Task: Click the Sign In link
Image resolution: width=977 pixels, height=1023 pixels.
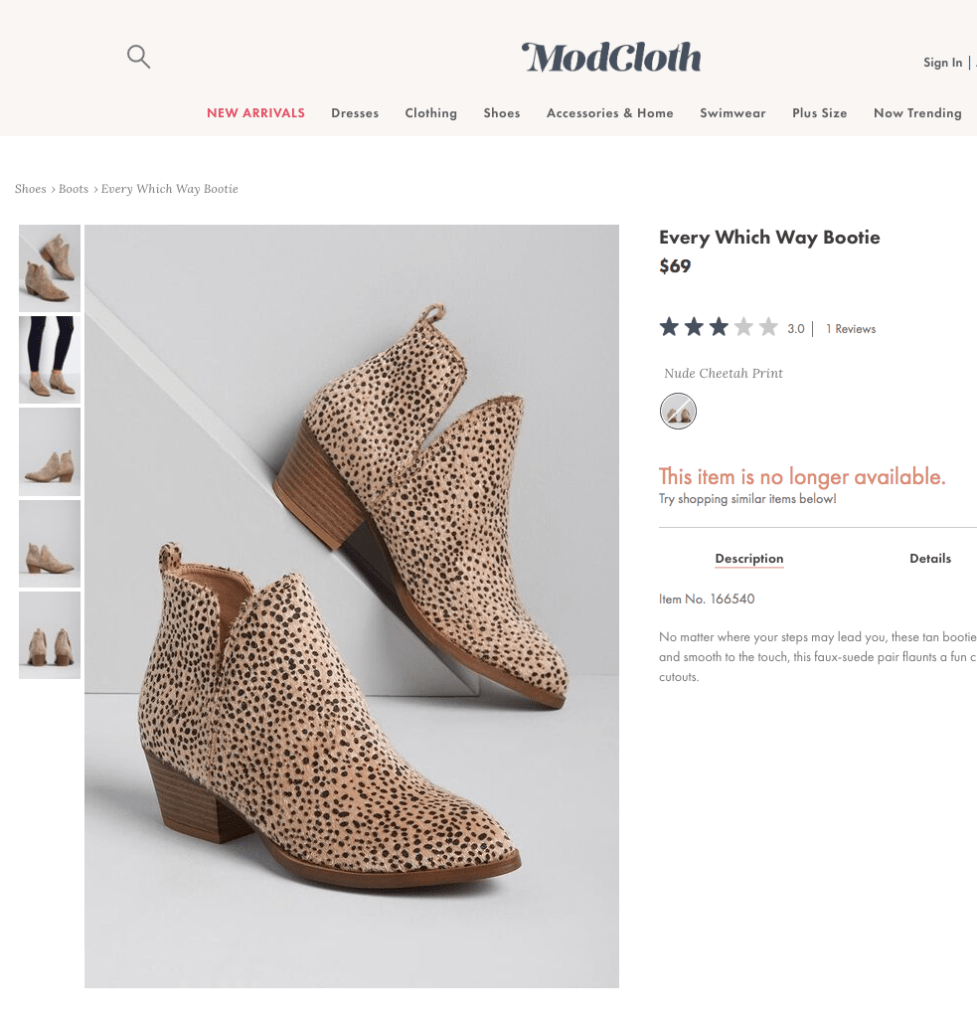Action: [x=943, y=63]
